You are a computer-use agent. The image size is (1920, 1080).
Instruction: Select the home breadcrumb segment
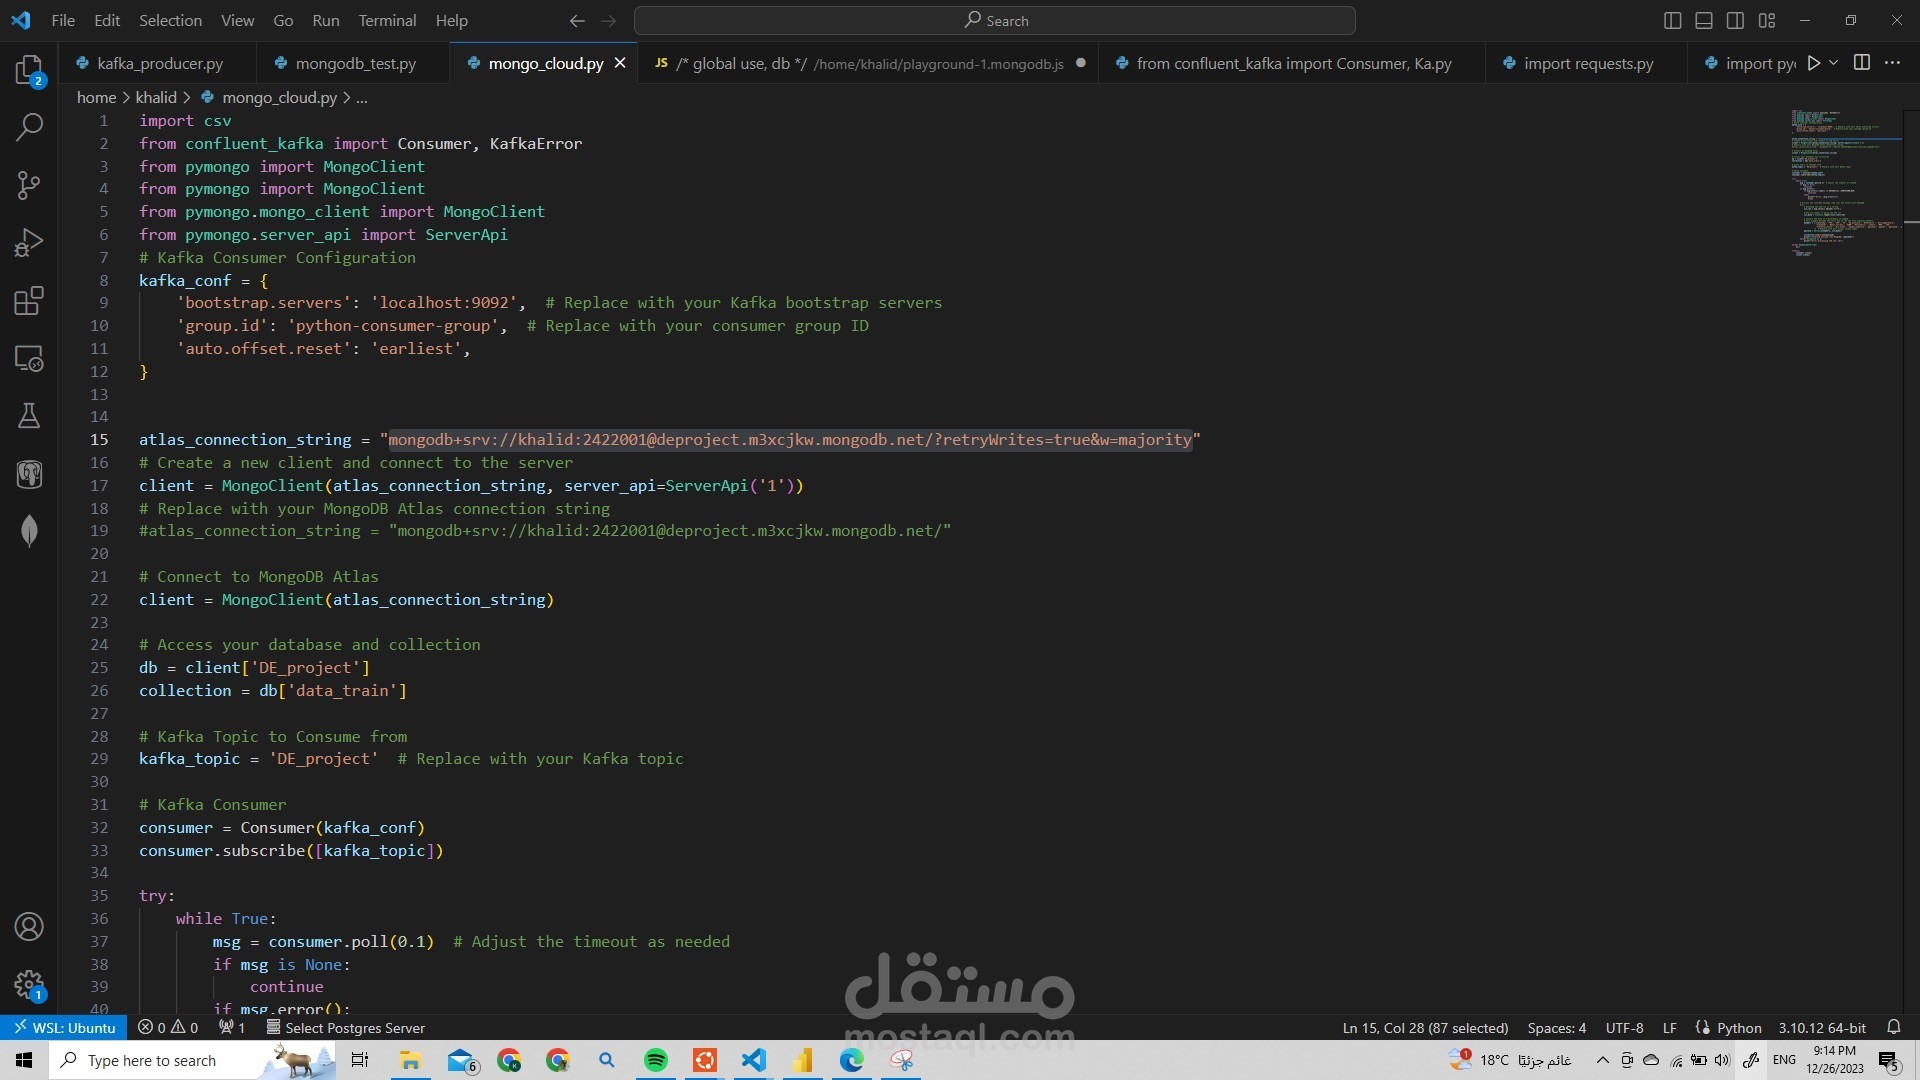tap(96, 97)
